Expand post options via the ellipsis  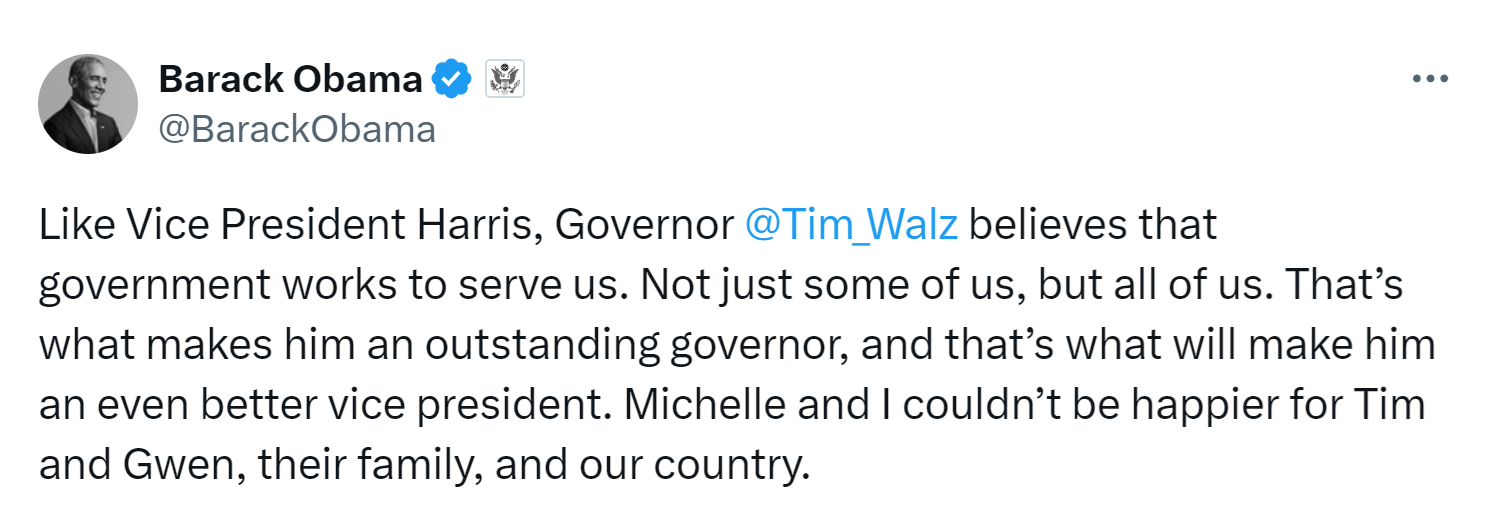1430,78
